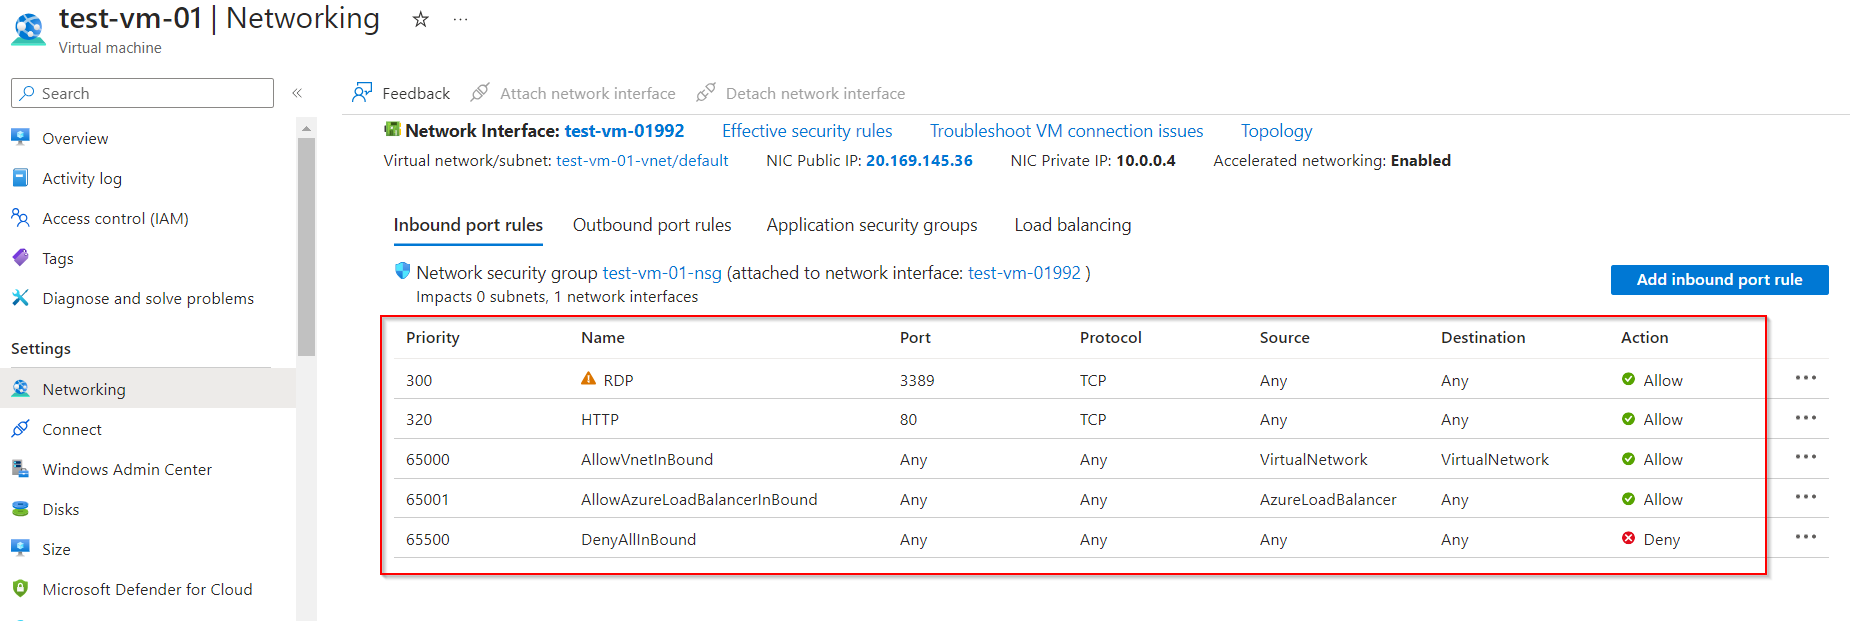Open test-vm-01992 link in NSG description
1850x621 pixels.
1024,273
